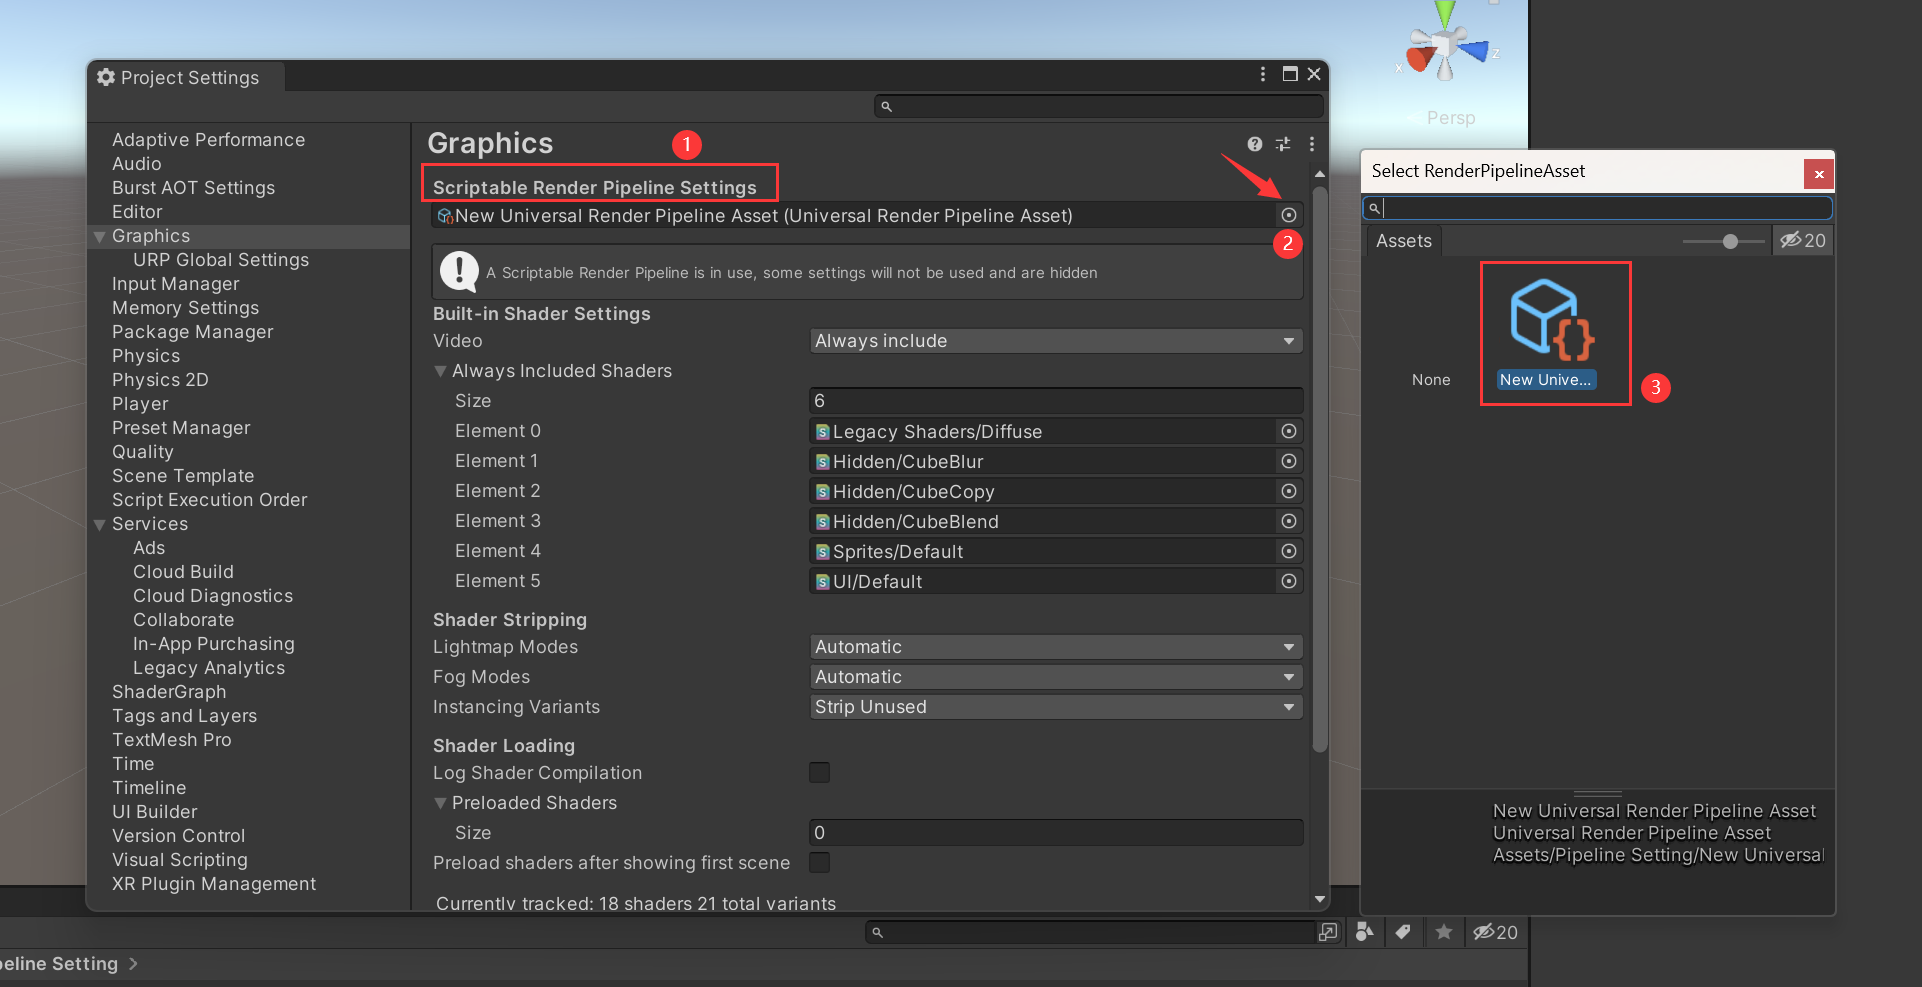
Task: Open Memory Settings in sidebar
Action: click(x=186, y=308)
